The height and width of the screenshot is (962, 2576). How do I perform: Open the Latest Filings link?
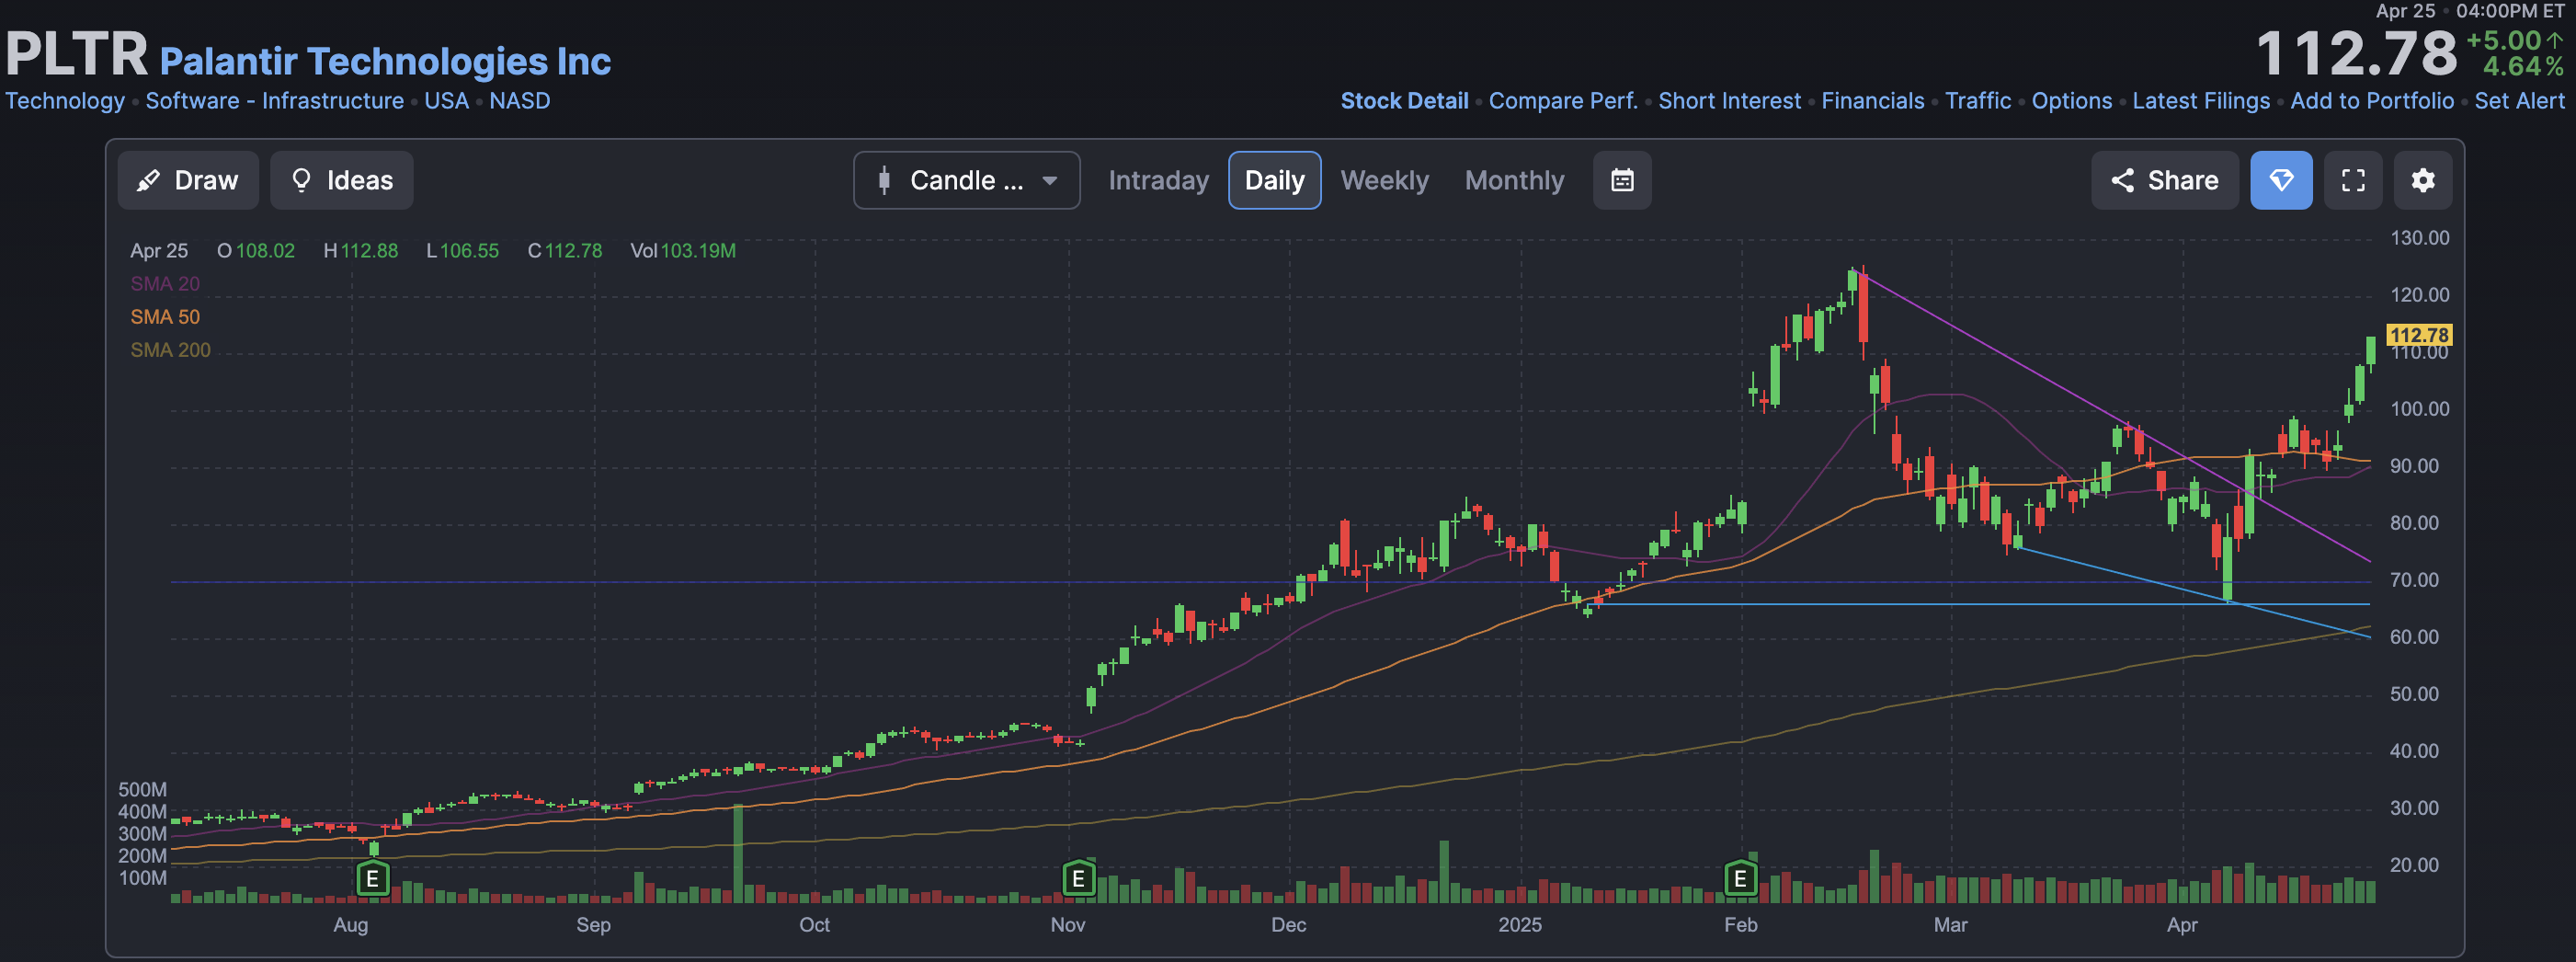point(2200,101)
